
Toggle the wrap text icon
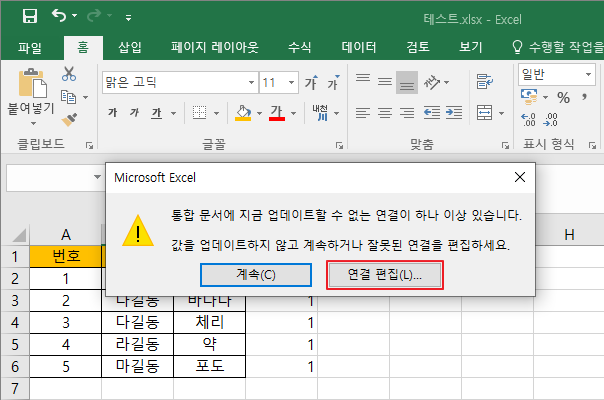(x=485, y=82)
